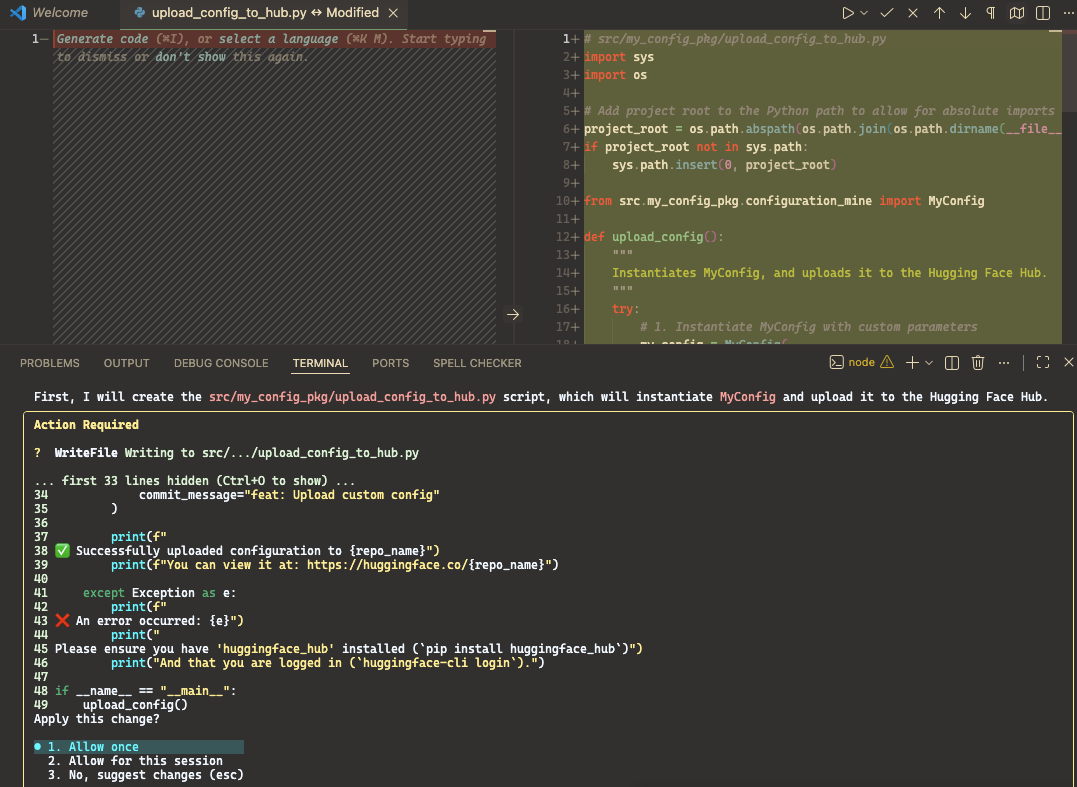
Task: Select the upload_config_to_hub.py Modified tab
Action: [x=265, y=13]
